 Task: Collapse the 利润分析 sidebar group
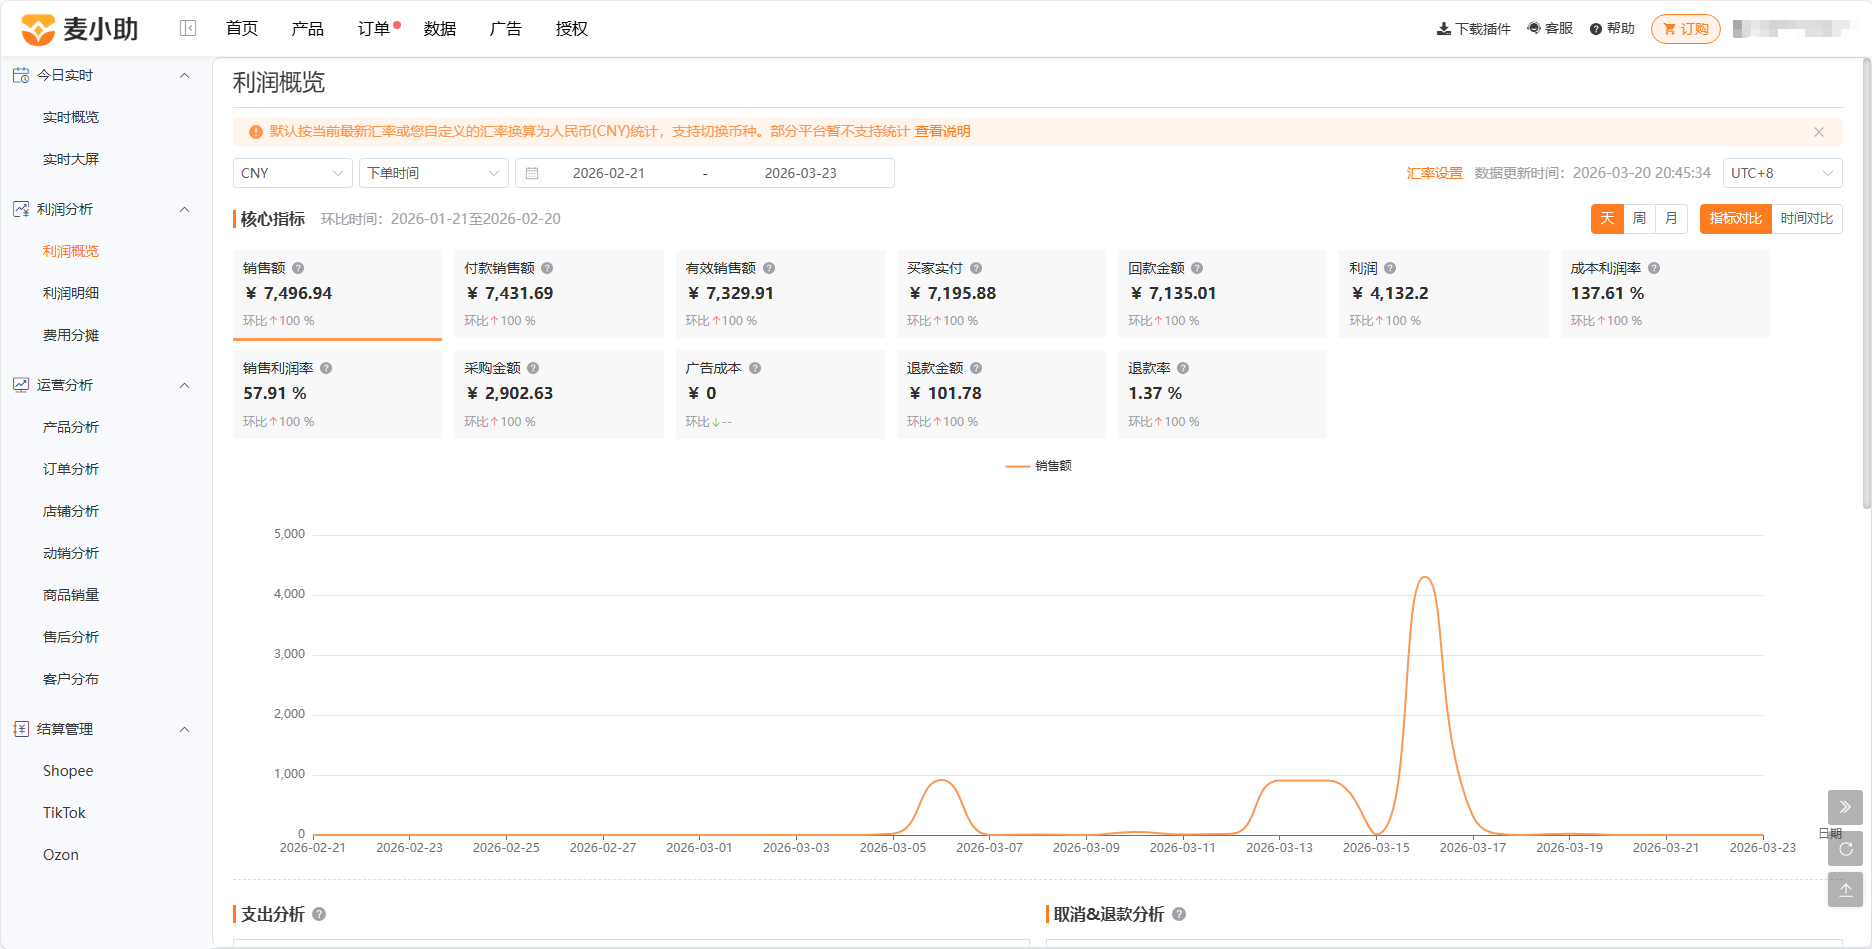pos(184,209)
